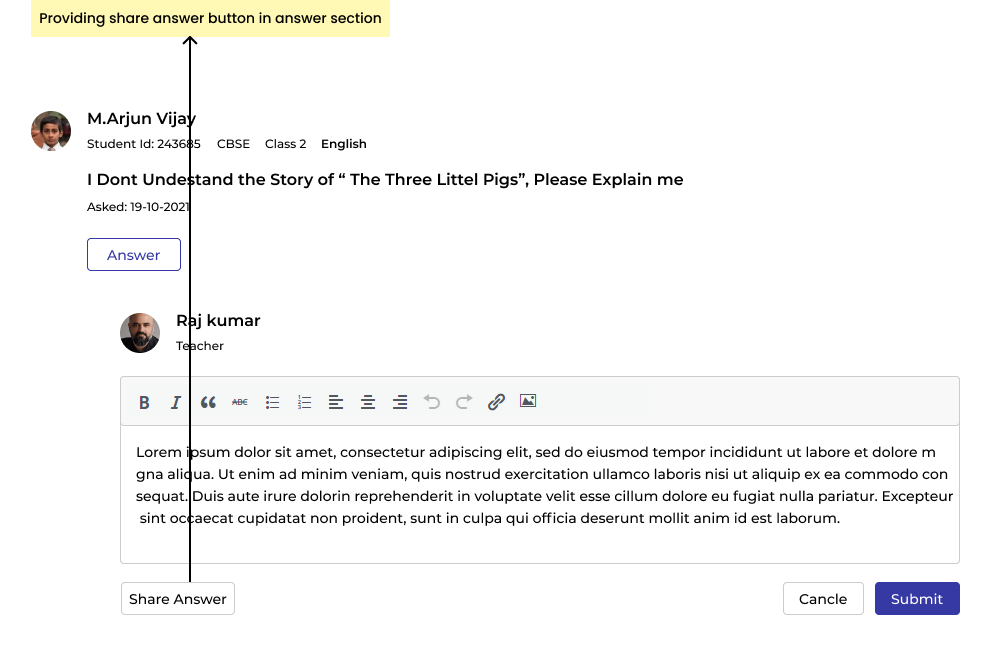Align text to the left
Viewport: 992px width, 650px height.
[336, 402]
